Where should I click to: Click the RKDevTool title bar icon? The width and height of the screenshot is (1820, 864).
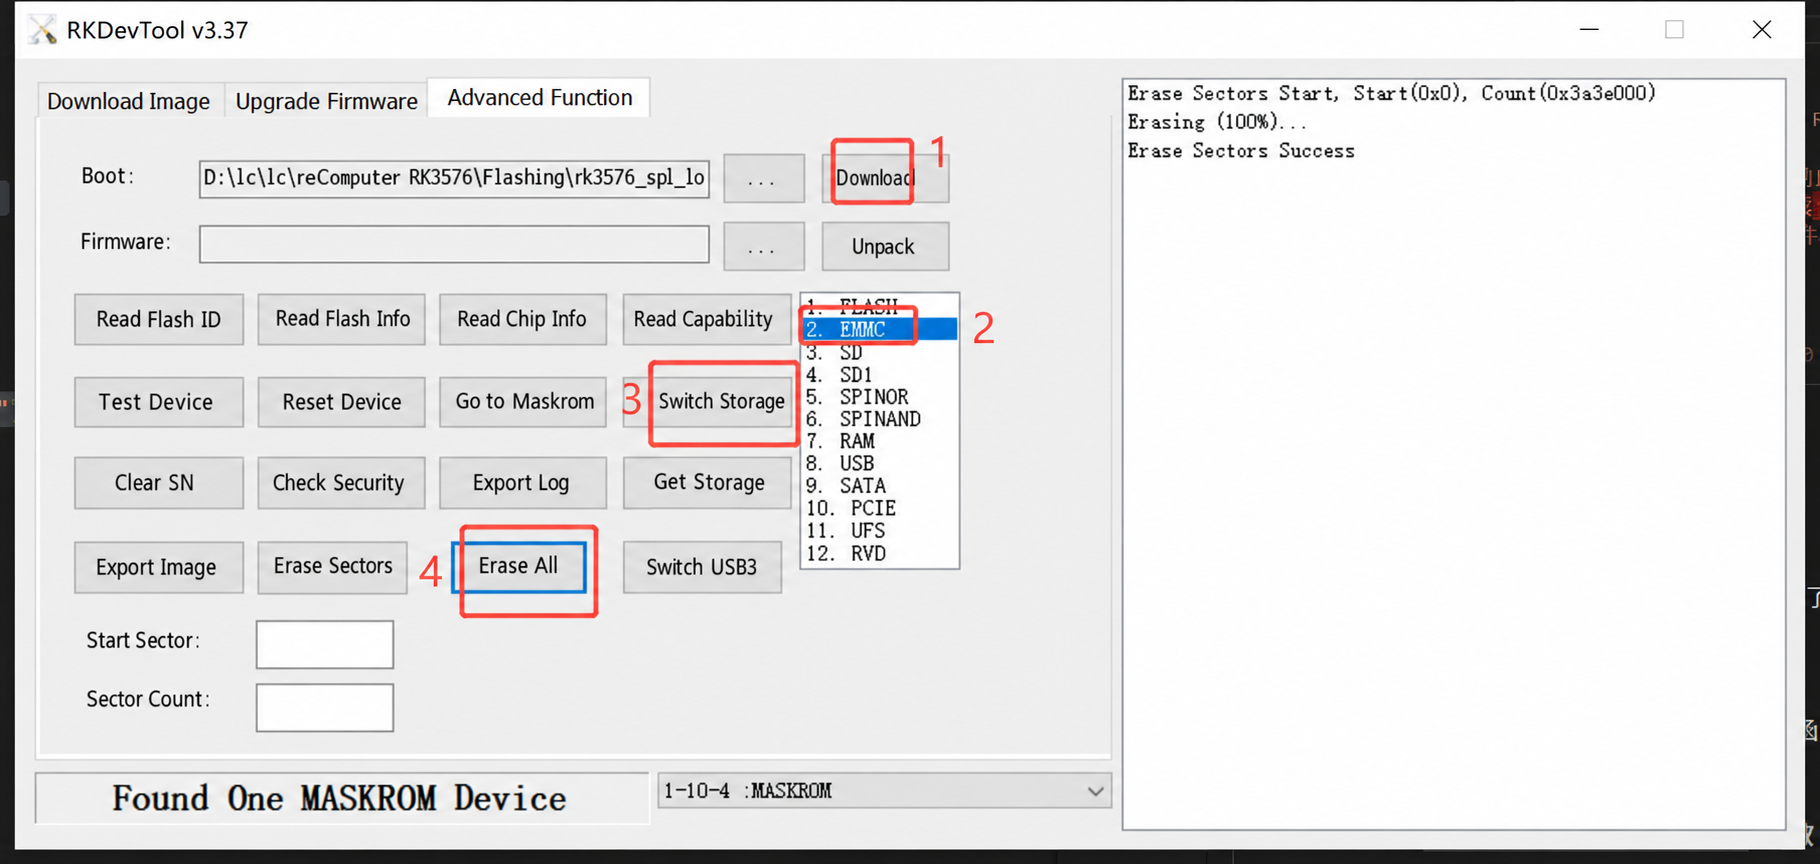point(42,30)
